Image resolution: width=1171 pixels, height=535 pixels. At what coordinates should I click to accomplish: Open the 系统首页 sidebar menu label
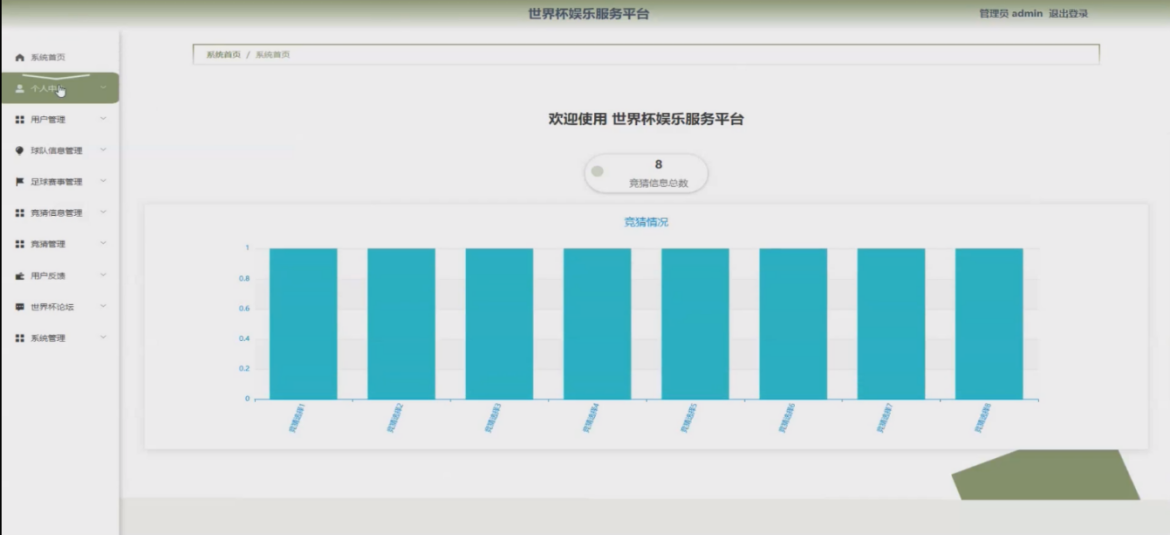[48, 58]
